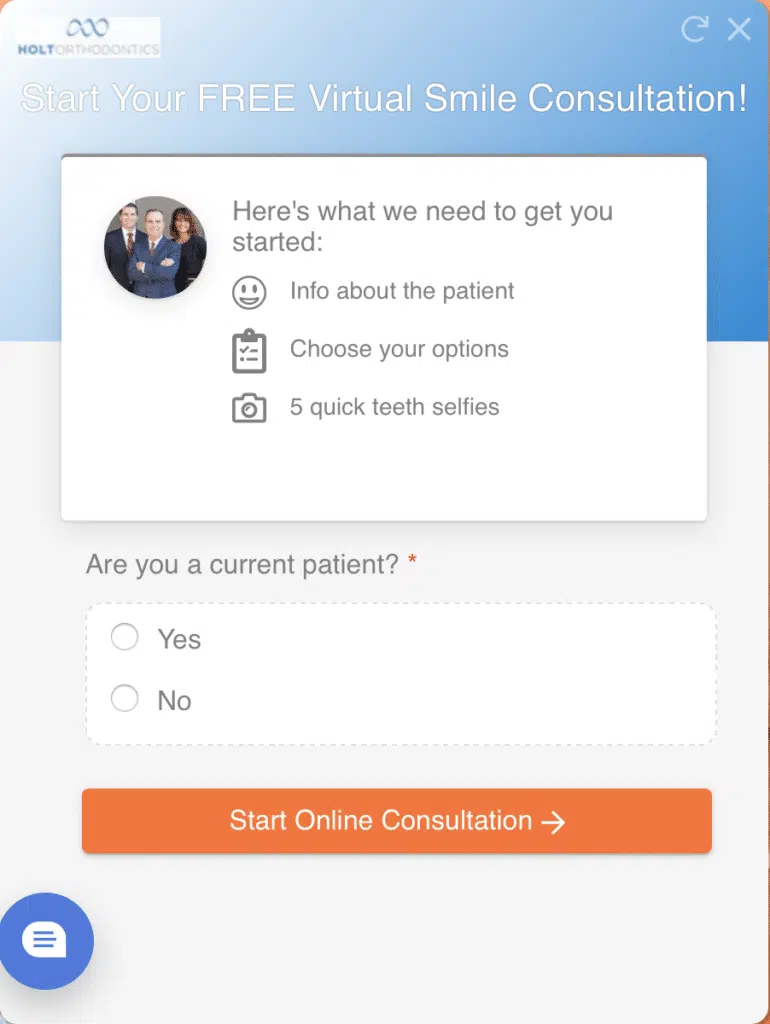Click the arrow on the orange button
The width and height of the screenshot is (770, 1024).
[553, 822]
